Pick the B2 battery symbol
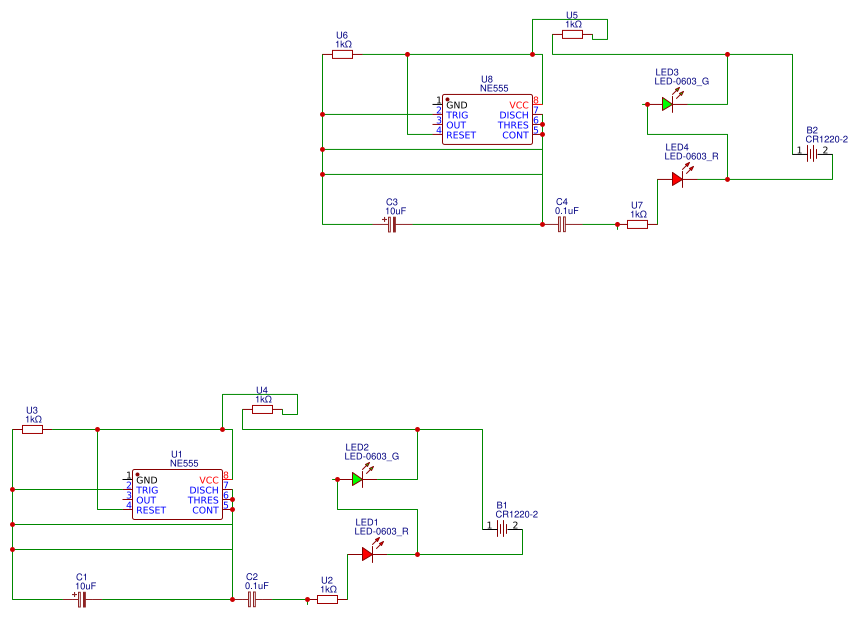Screen dimensions: 858x617 (x=812, y=154)
